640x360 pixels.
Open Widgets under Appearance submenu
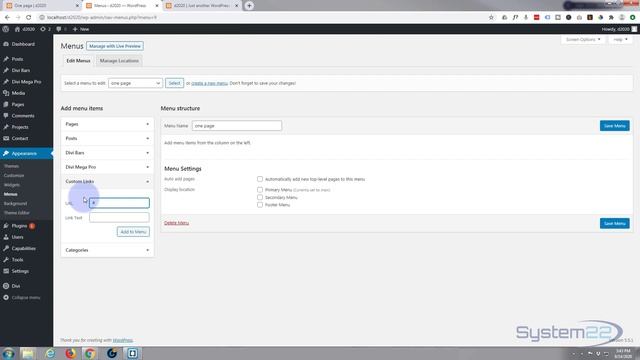click(11, 185)
